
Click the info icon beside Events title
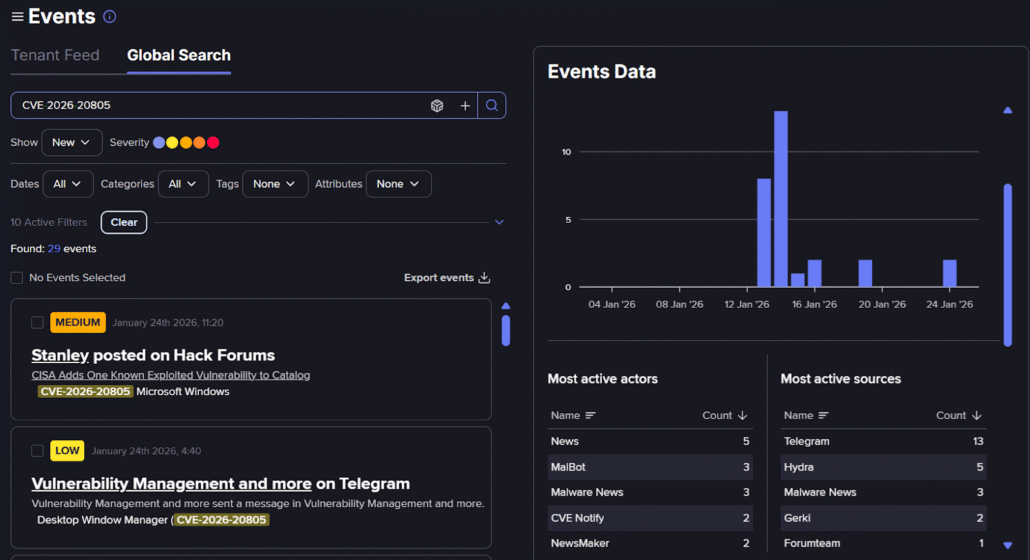(110, 17)
